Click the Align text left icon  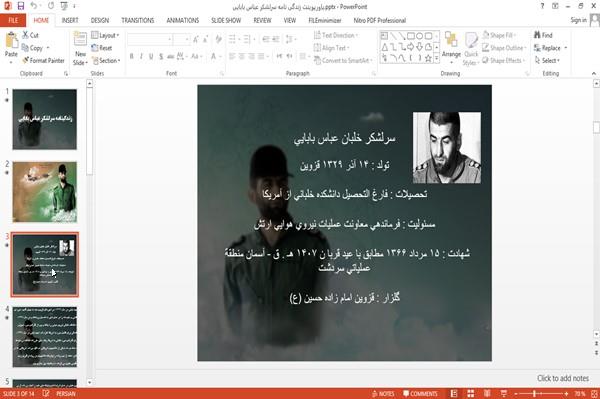coord(232,57)
